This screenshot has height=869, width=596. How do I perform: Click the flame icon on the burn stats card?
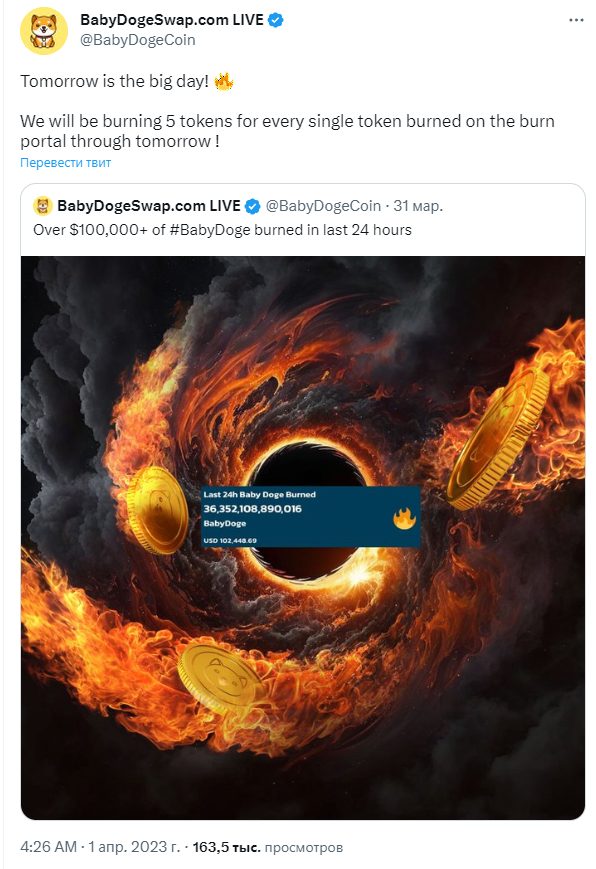pos(404,518)
